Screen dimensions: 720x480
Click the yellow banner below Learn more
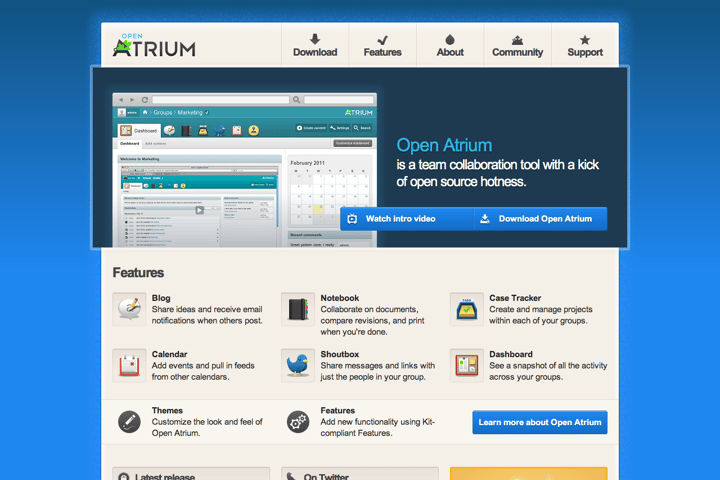[529, 474]
